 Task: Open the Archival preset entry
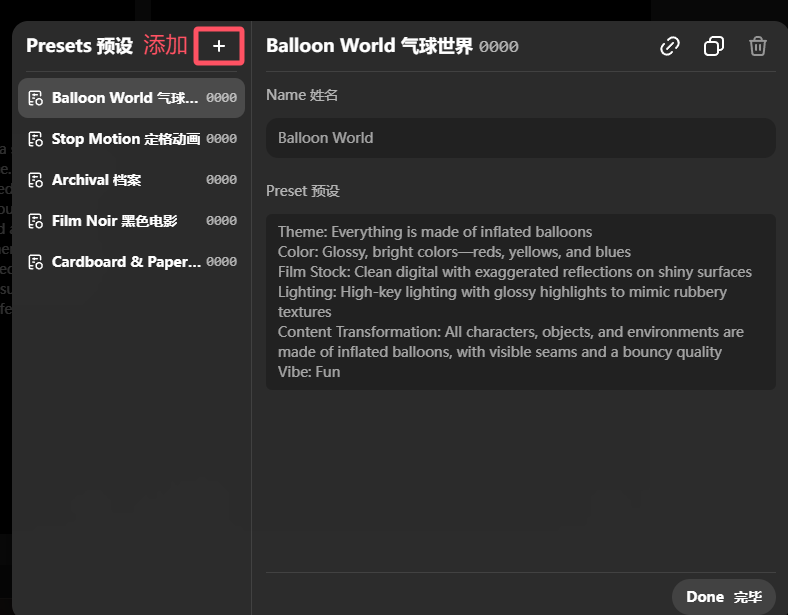coord(131,180)
